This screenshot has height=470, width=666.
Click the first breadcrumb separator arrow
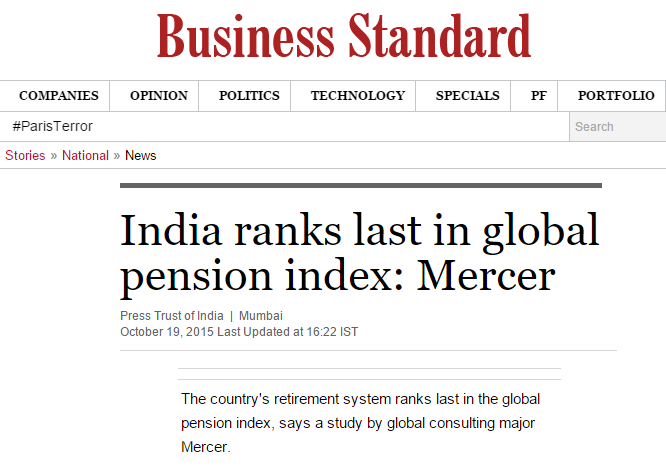tap(54, 156)
